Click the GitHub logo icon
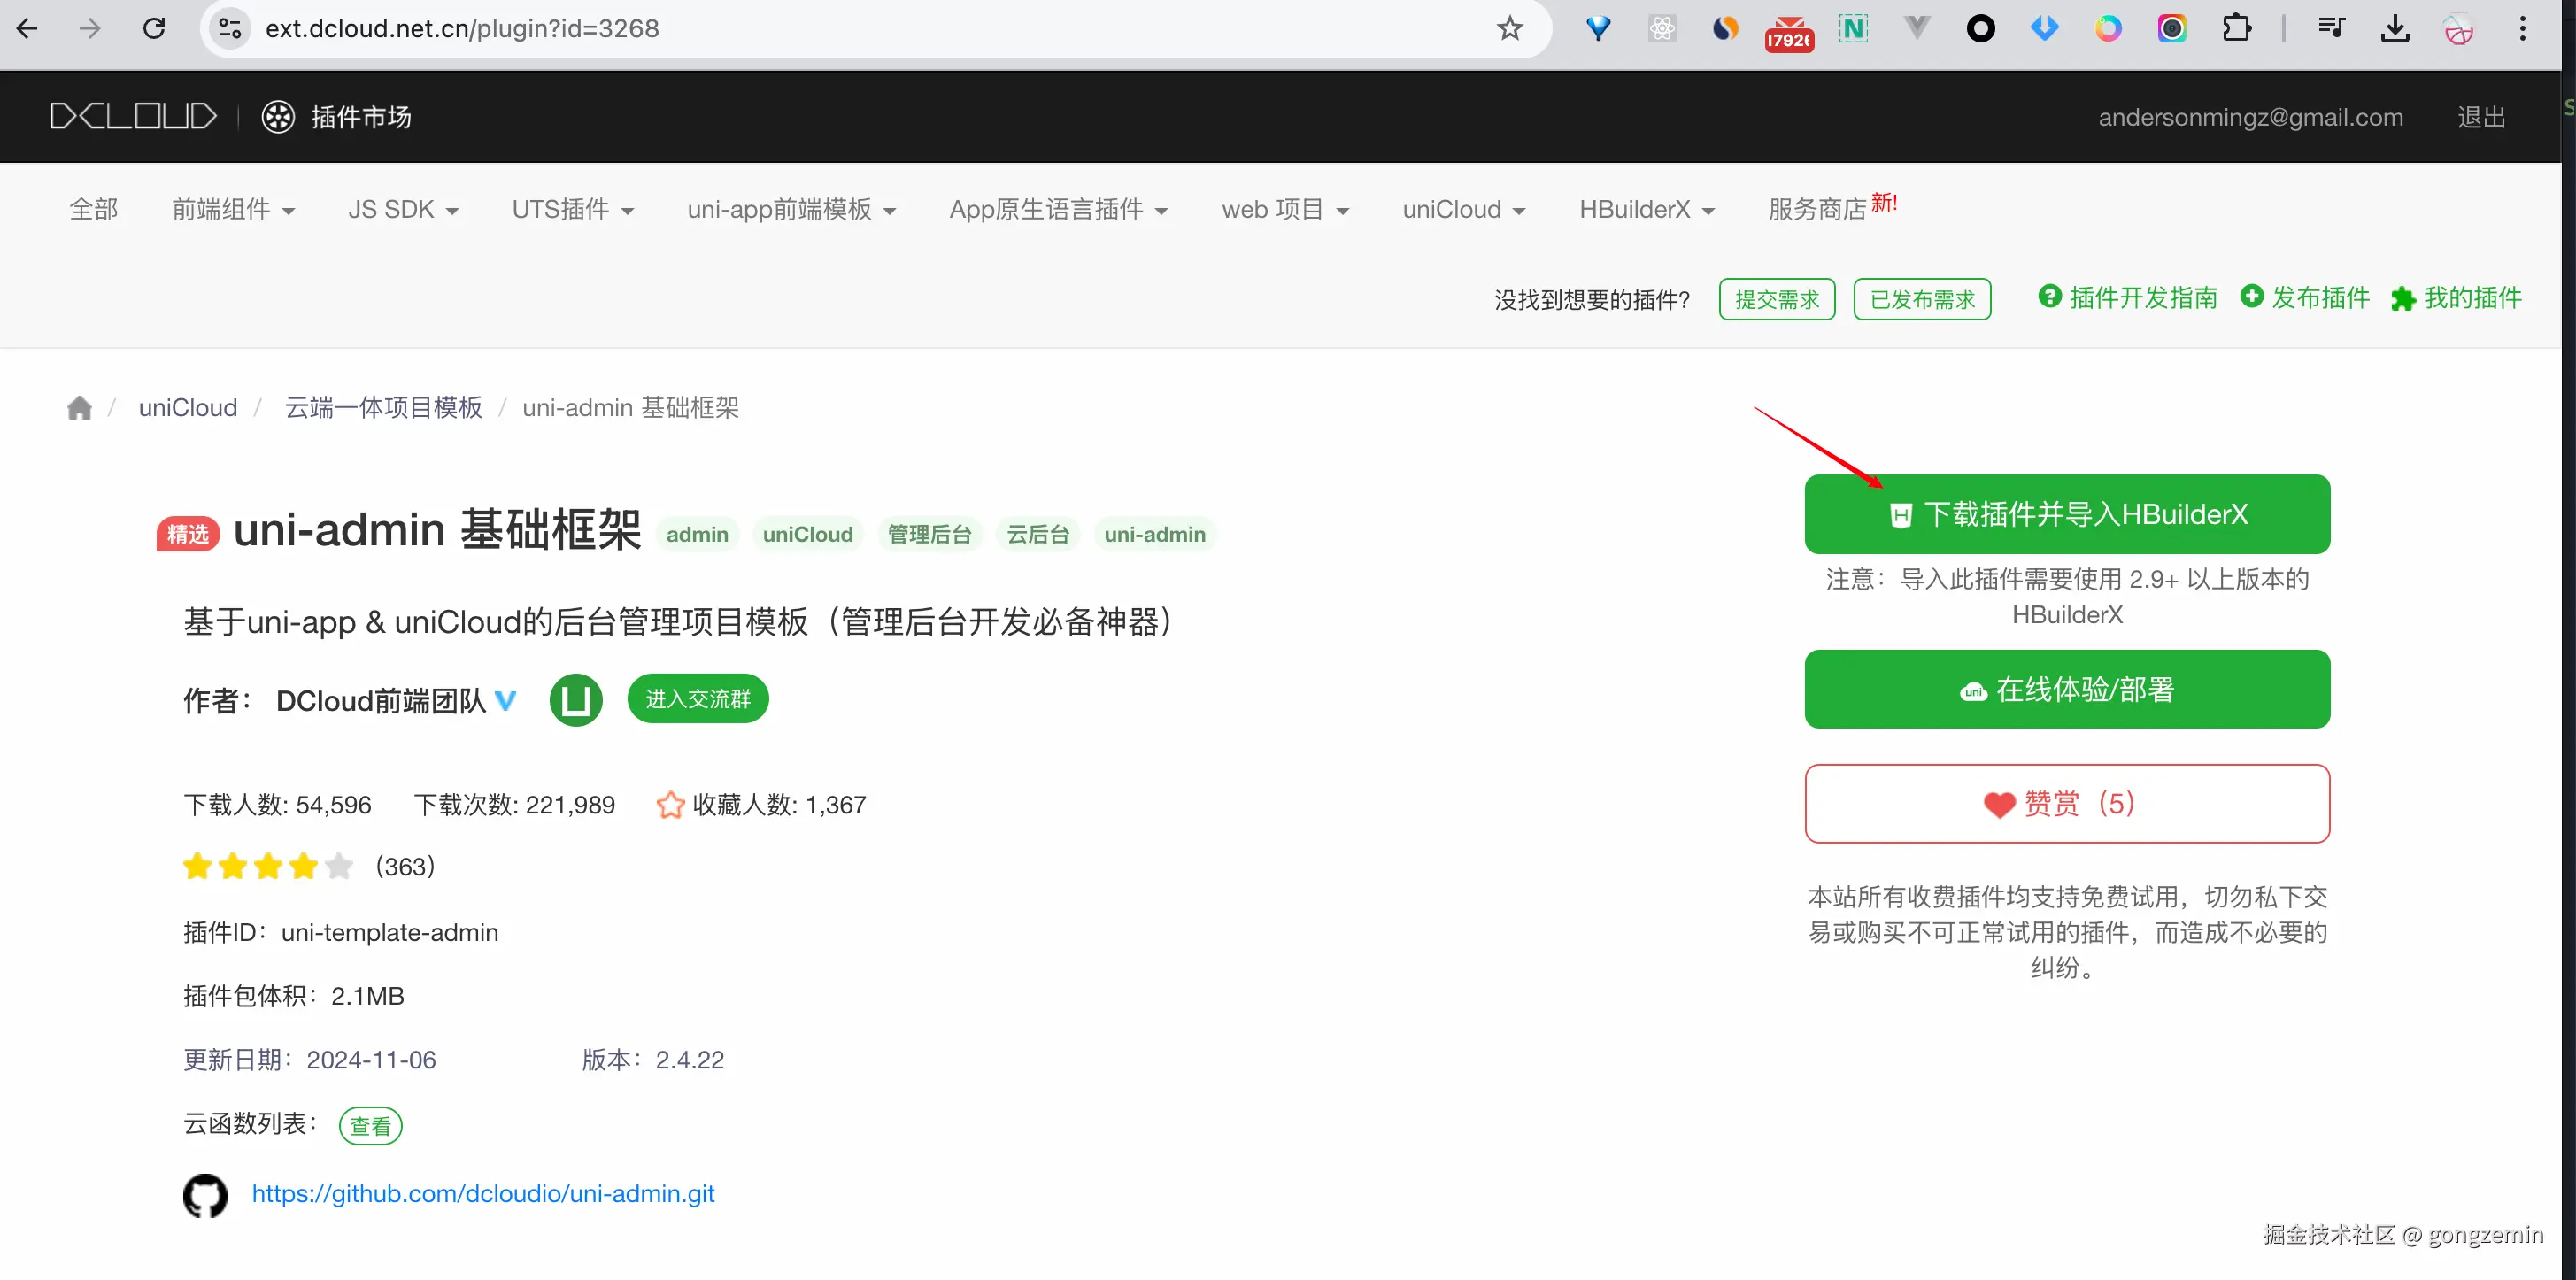The width and height of the screenshot is (2576, 1280). 205,1195
